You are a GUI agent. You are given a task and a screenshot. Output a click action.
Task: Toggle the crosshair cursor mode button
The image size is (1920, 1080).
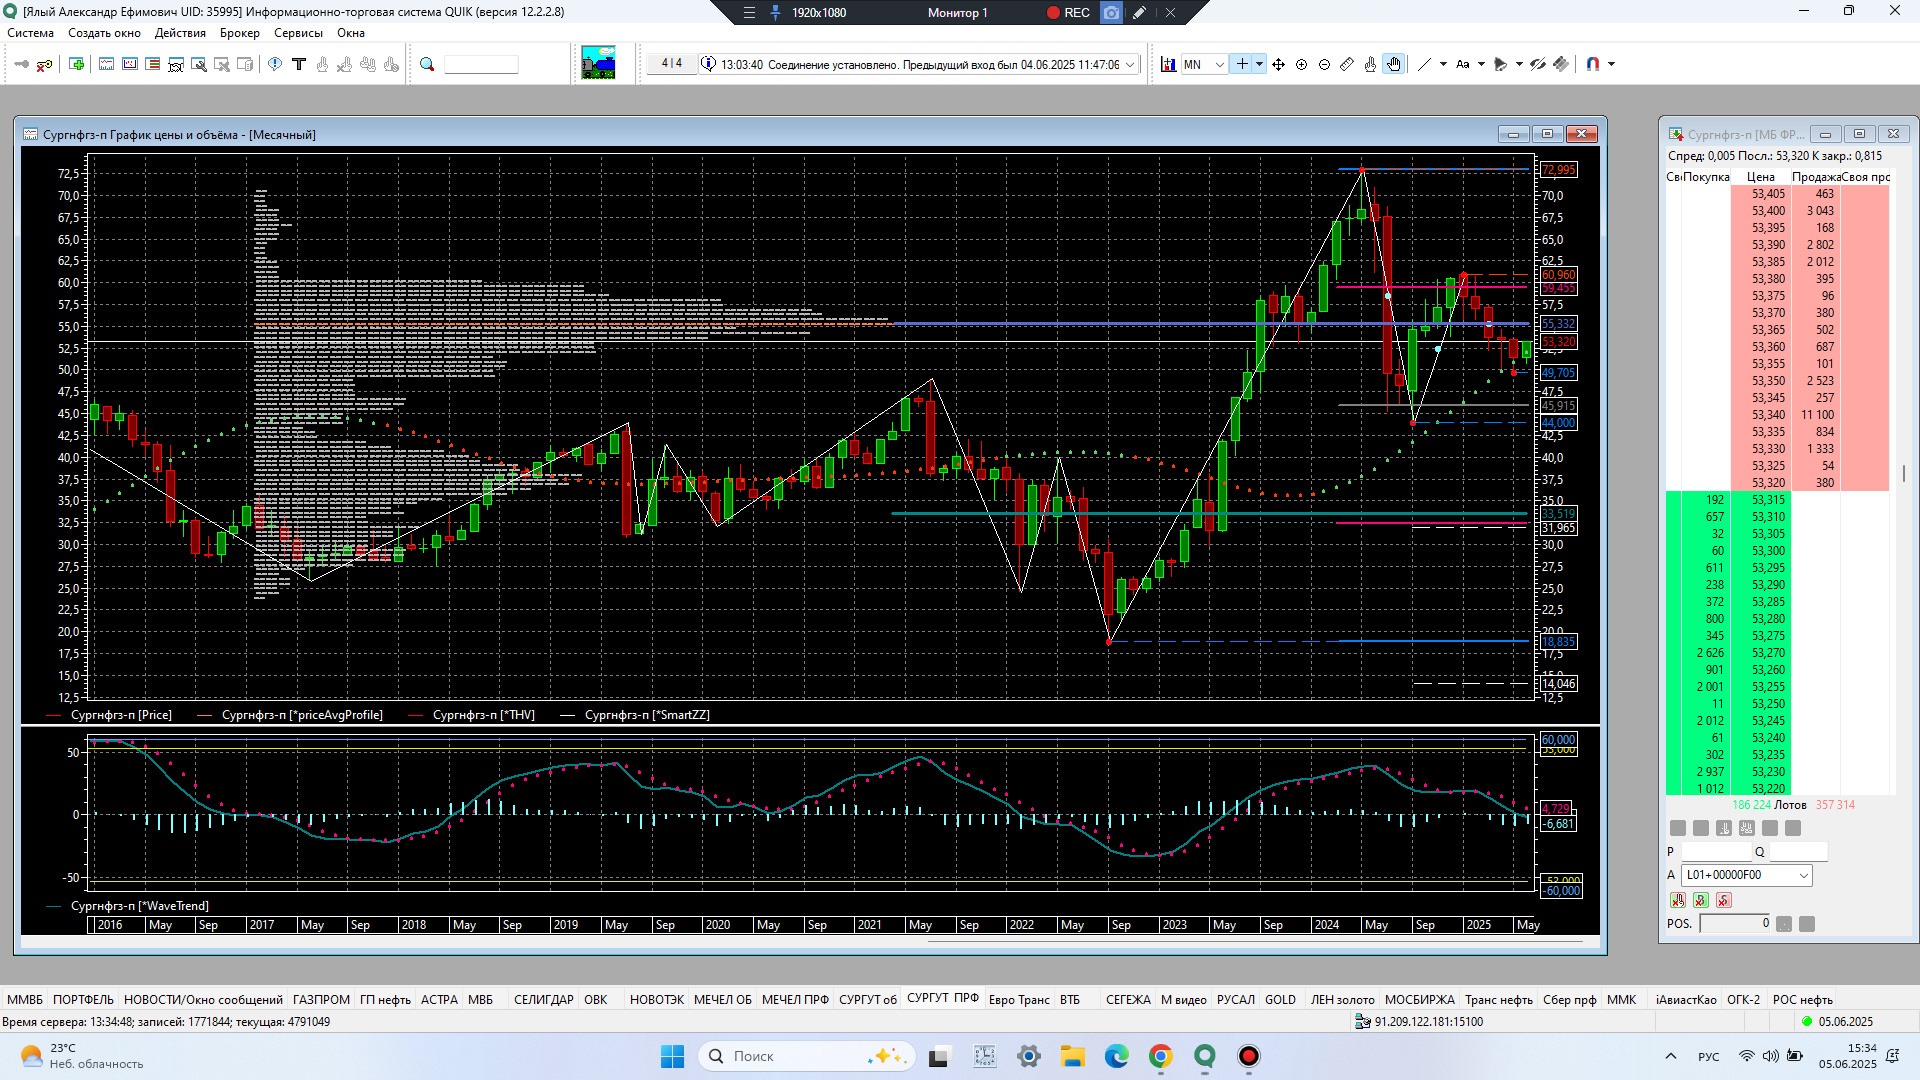pos(1241,64)
